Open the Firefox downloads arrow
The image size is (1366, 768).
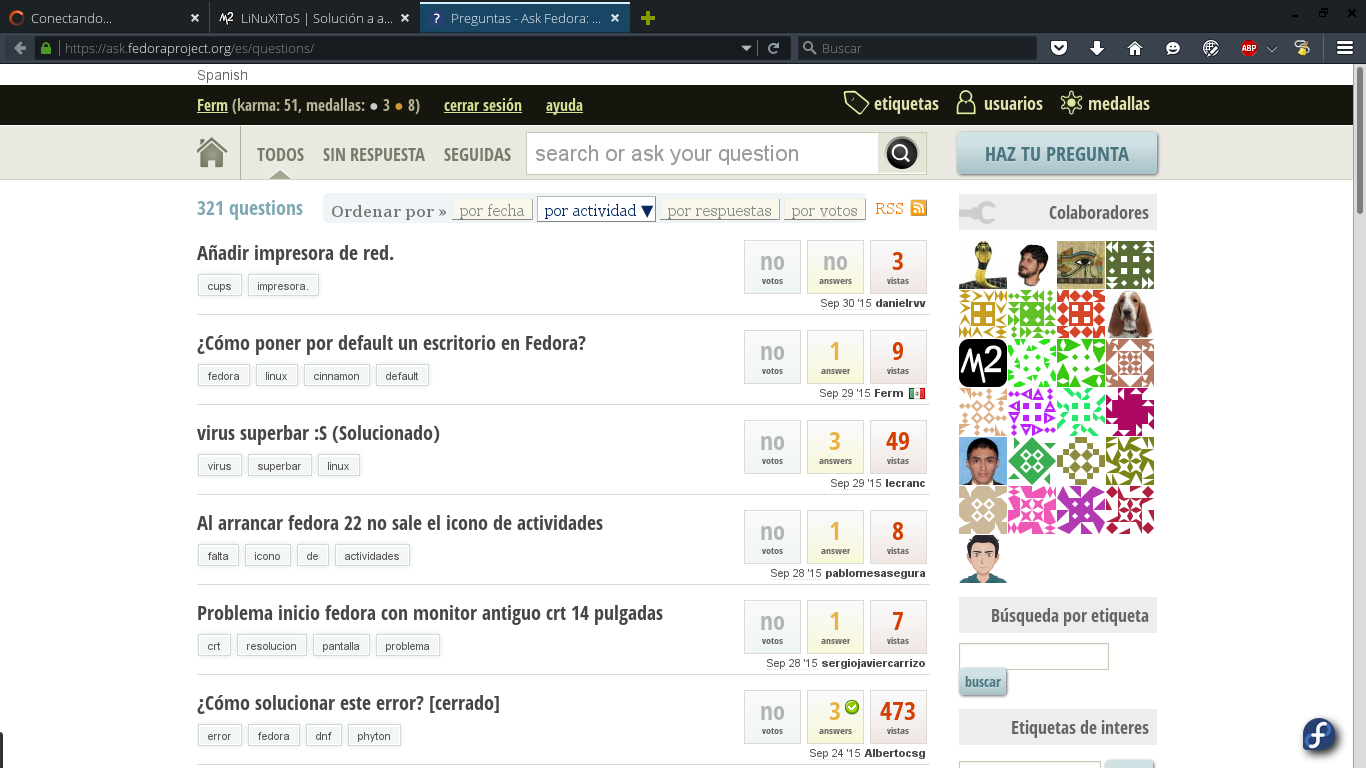pyautogui.click(x=1097, y=48)
